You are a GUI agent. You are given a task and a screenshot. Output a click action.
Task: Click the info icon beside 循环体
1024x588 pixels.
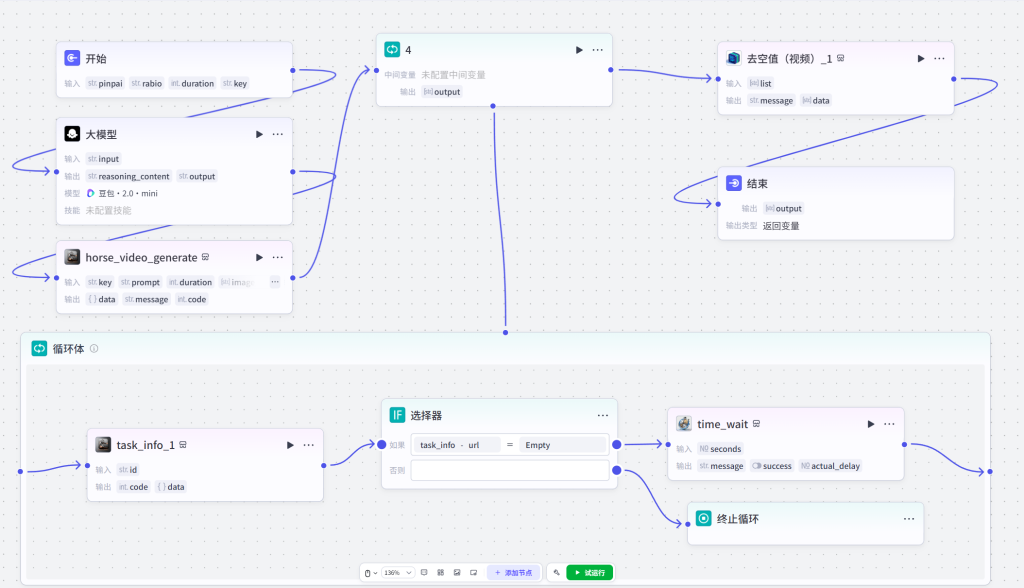[94, 348]
